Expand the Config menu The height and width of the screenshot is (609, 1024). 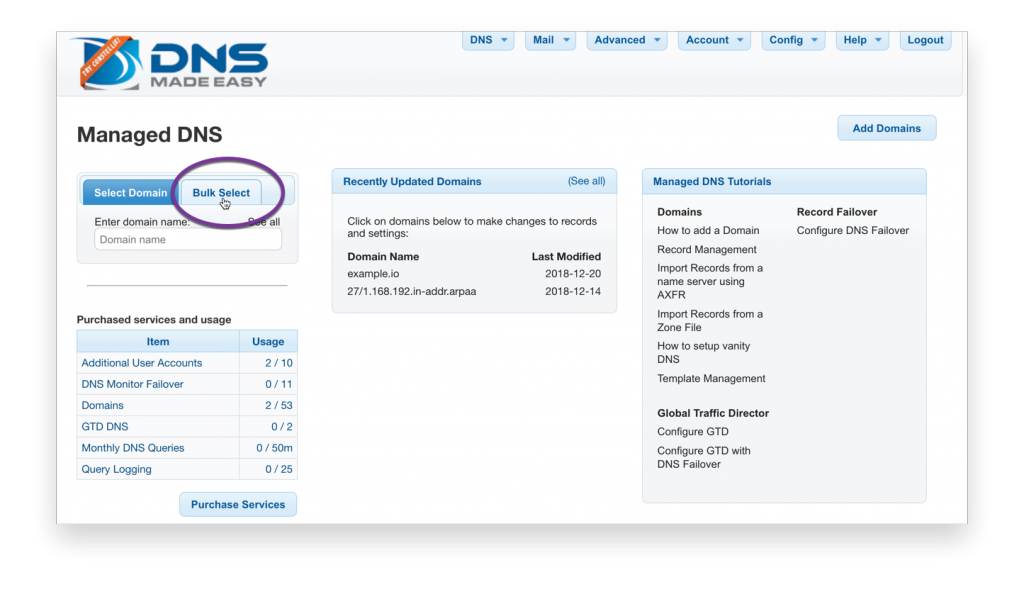793,40
